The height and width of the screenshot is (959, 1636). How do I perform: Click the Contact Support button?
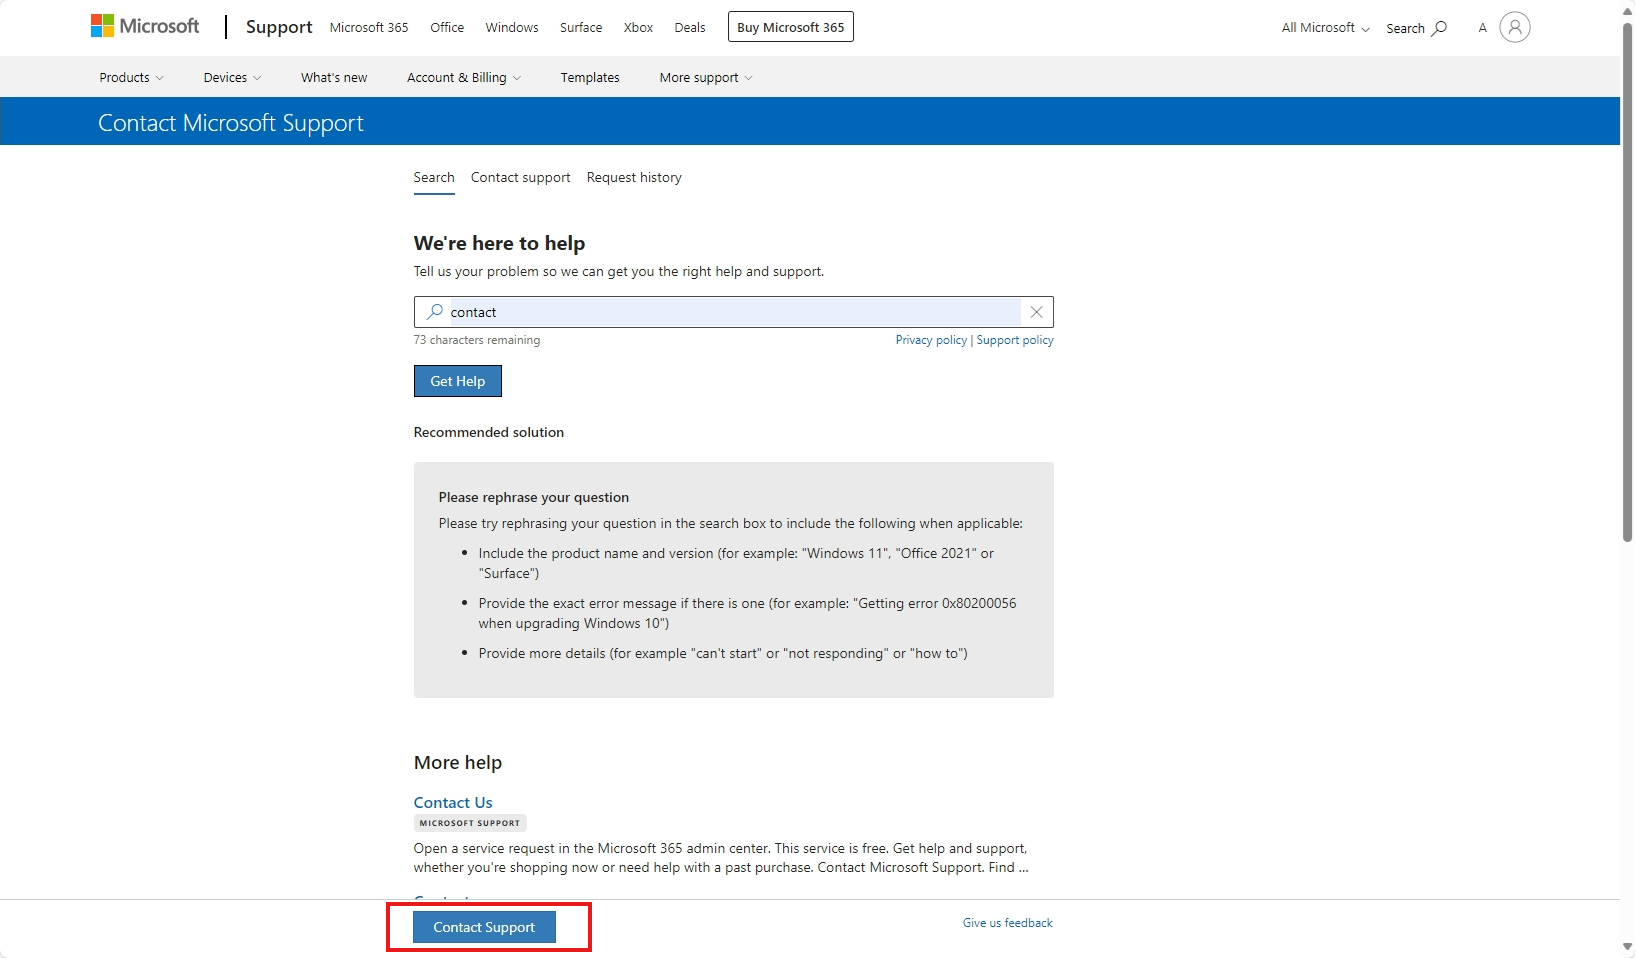(x=485, y=927)
